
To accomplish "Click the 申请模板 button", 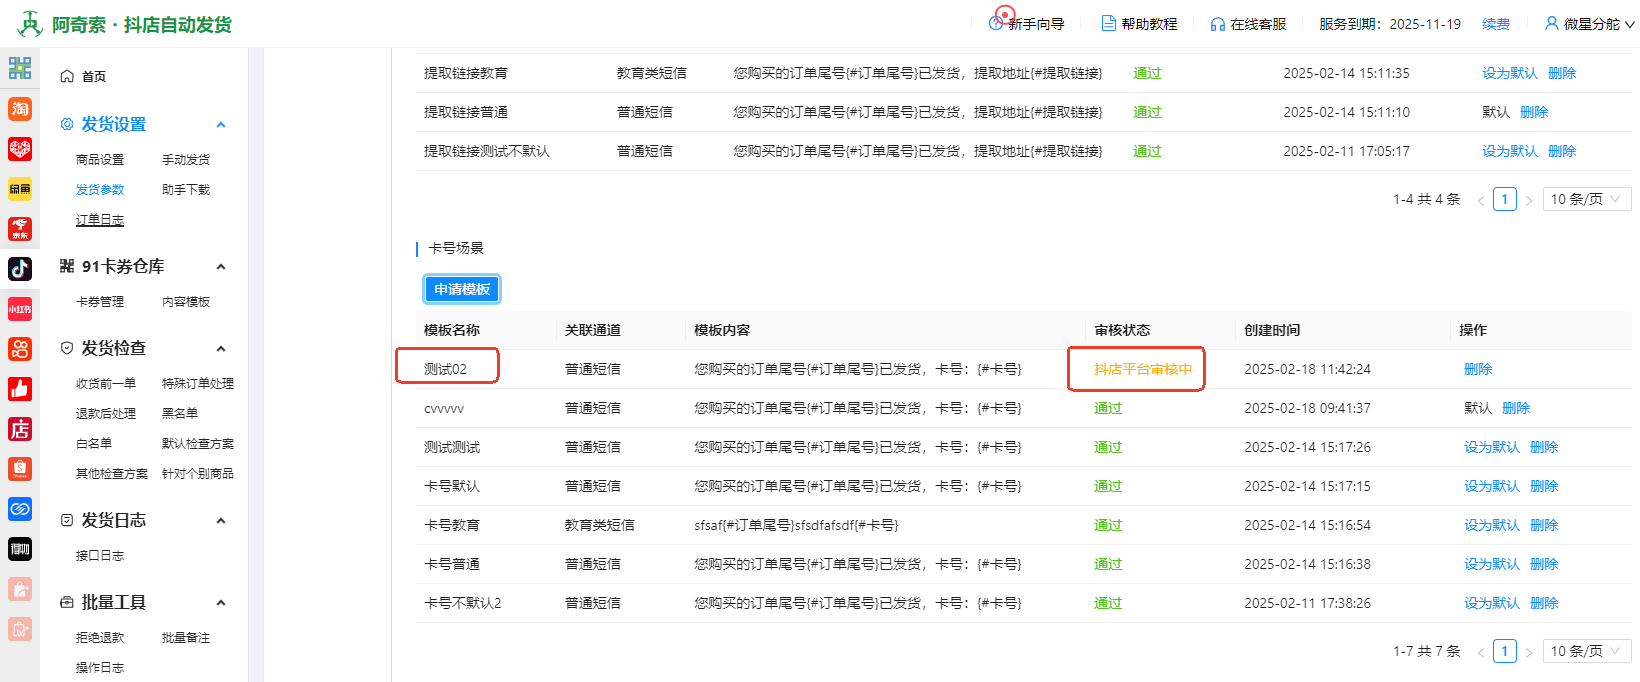I will [x=462, y=289].
